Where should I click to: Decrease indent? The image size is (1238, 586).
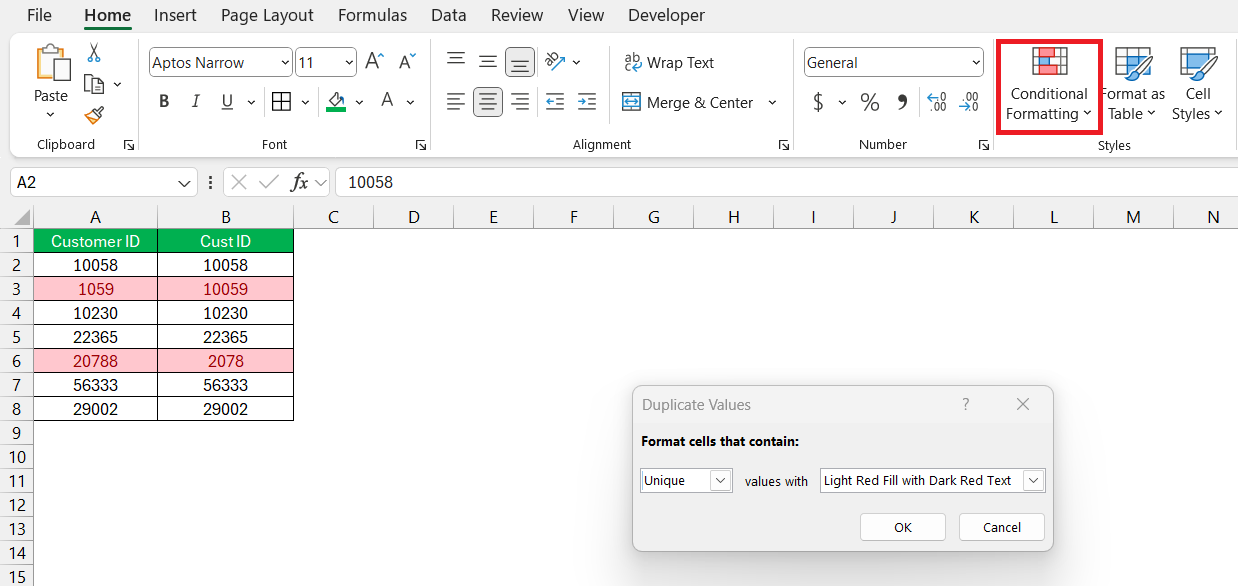555,102
